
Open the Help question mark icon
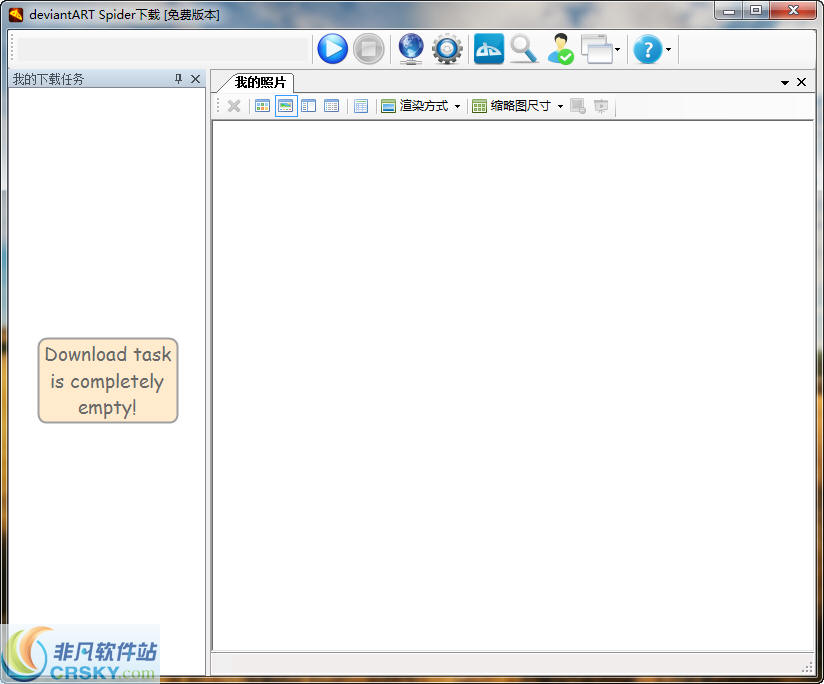[648, 48]
